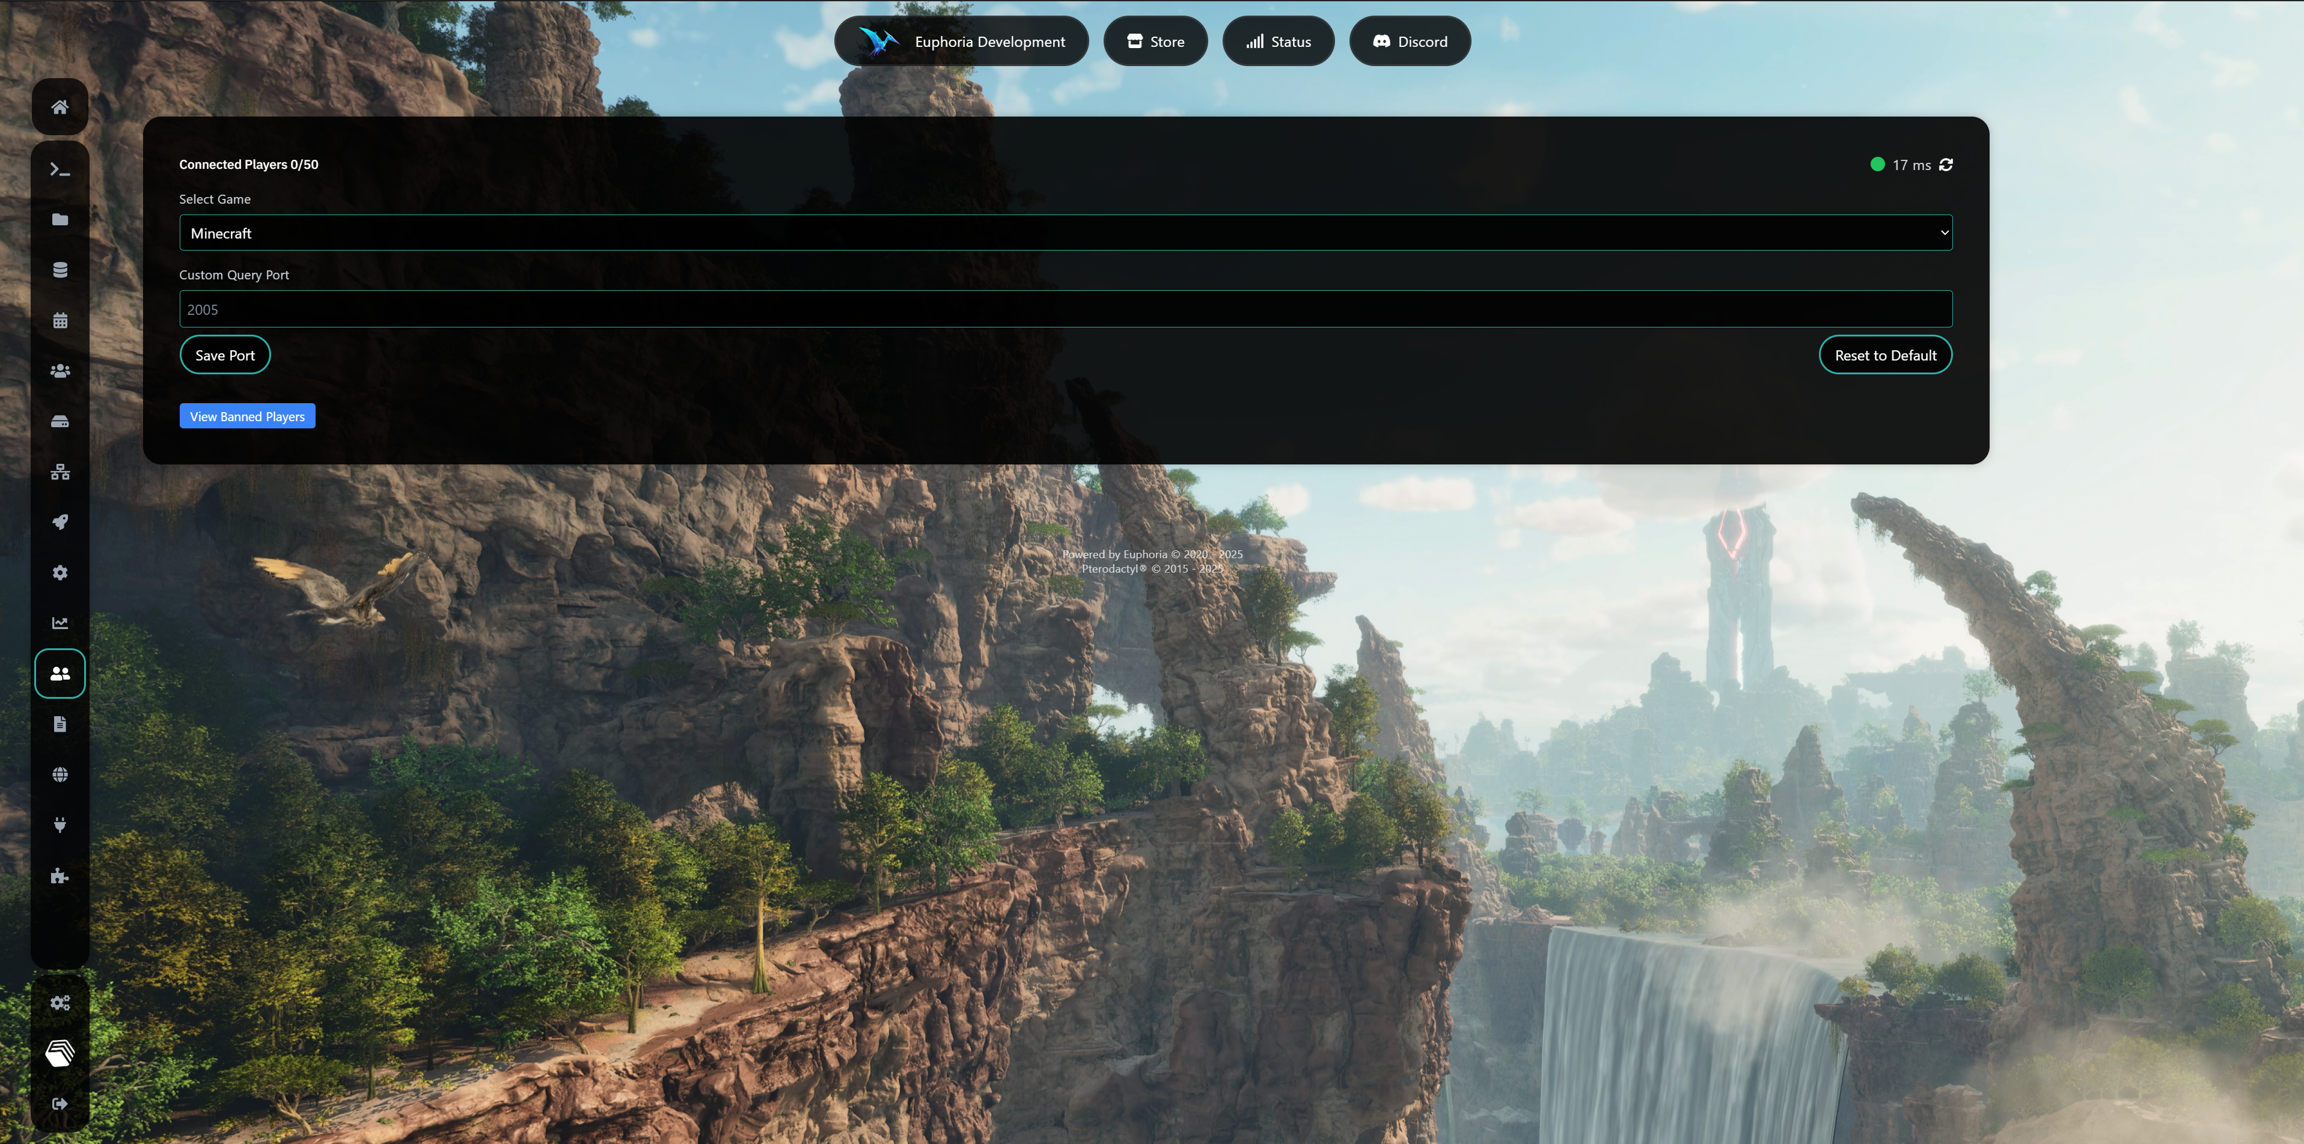2304x1144 pixels.
Task: Click the Custom Query Port input field
Action: 1066,309
